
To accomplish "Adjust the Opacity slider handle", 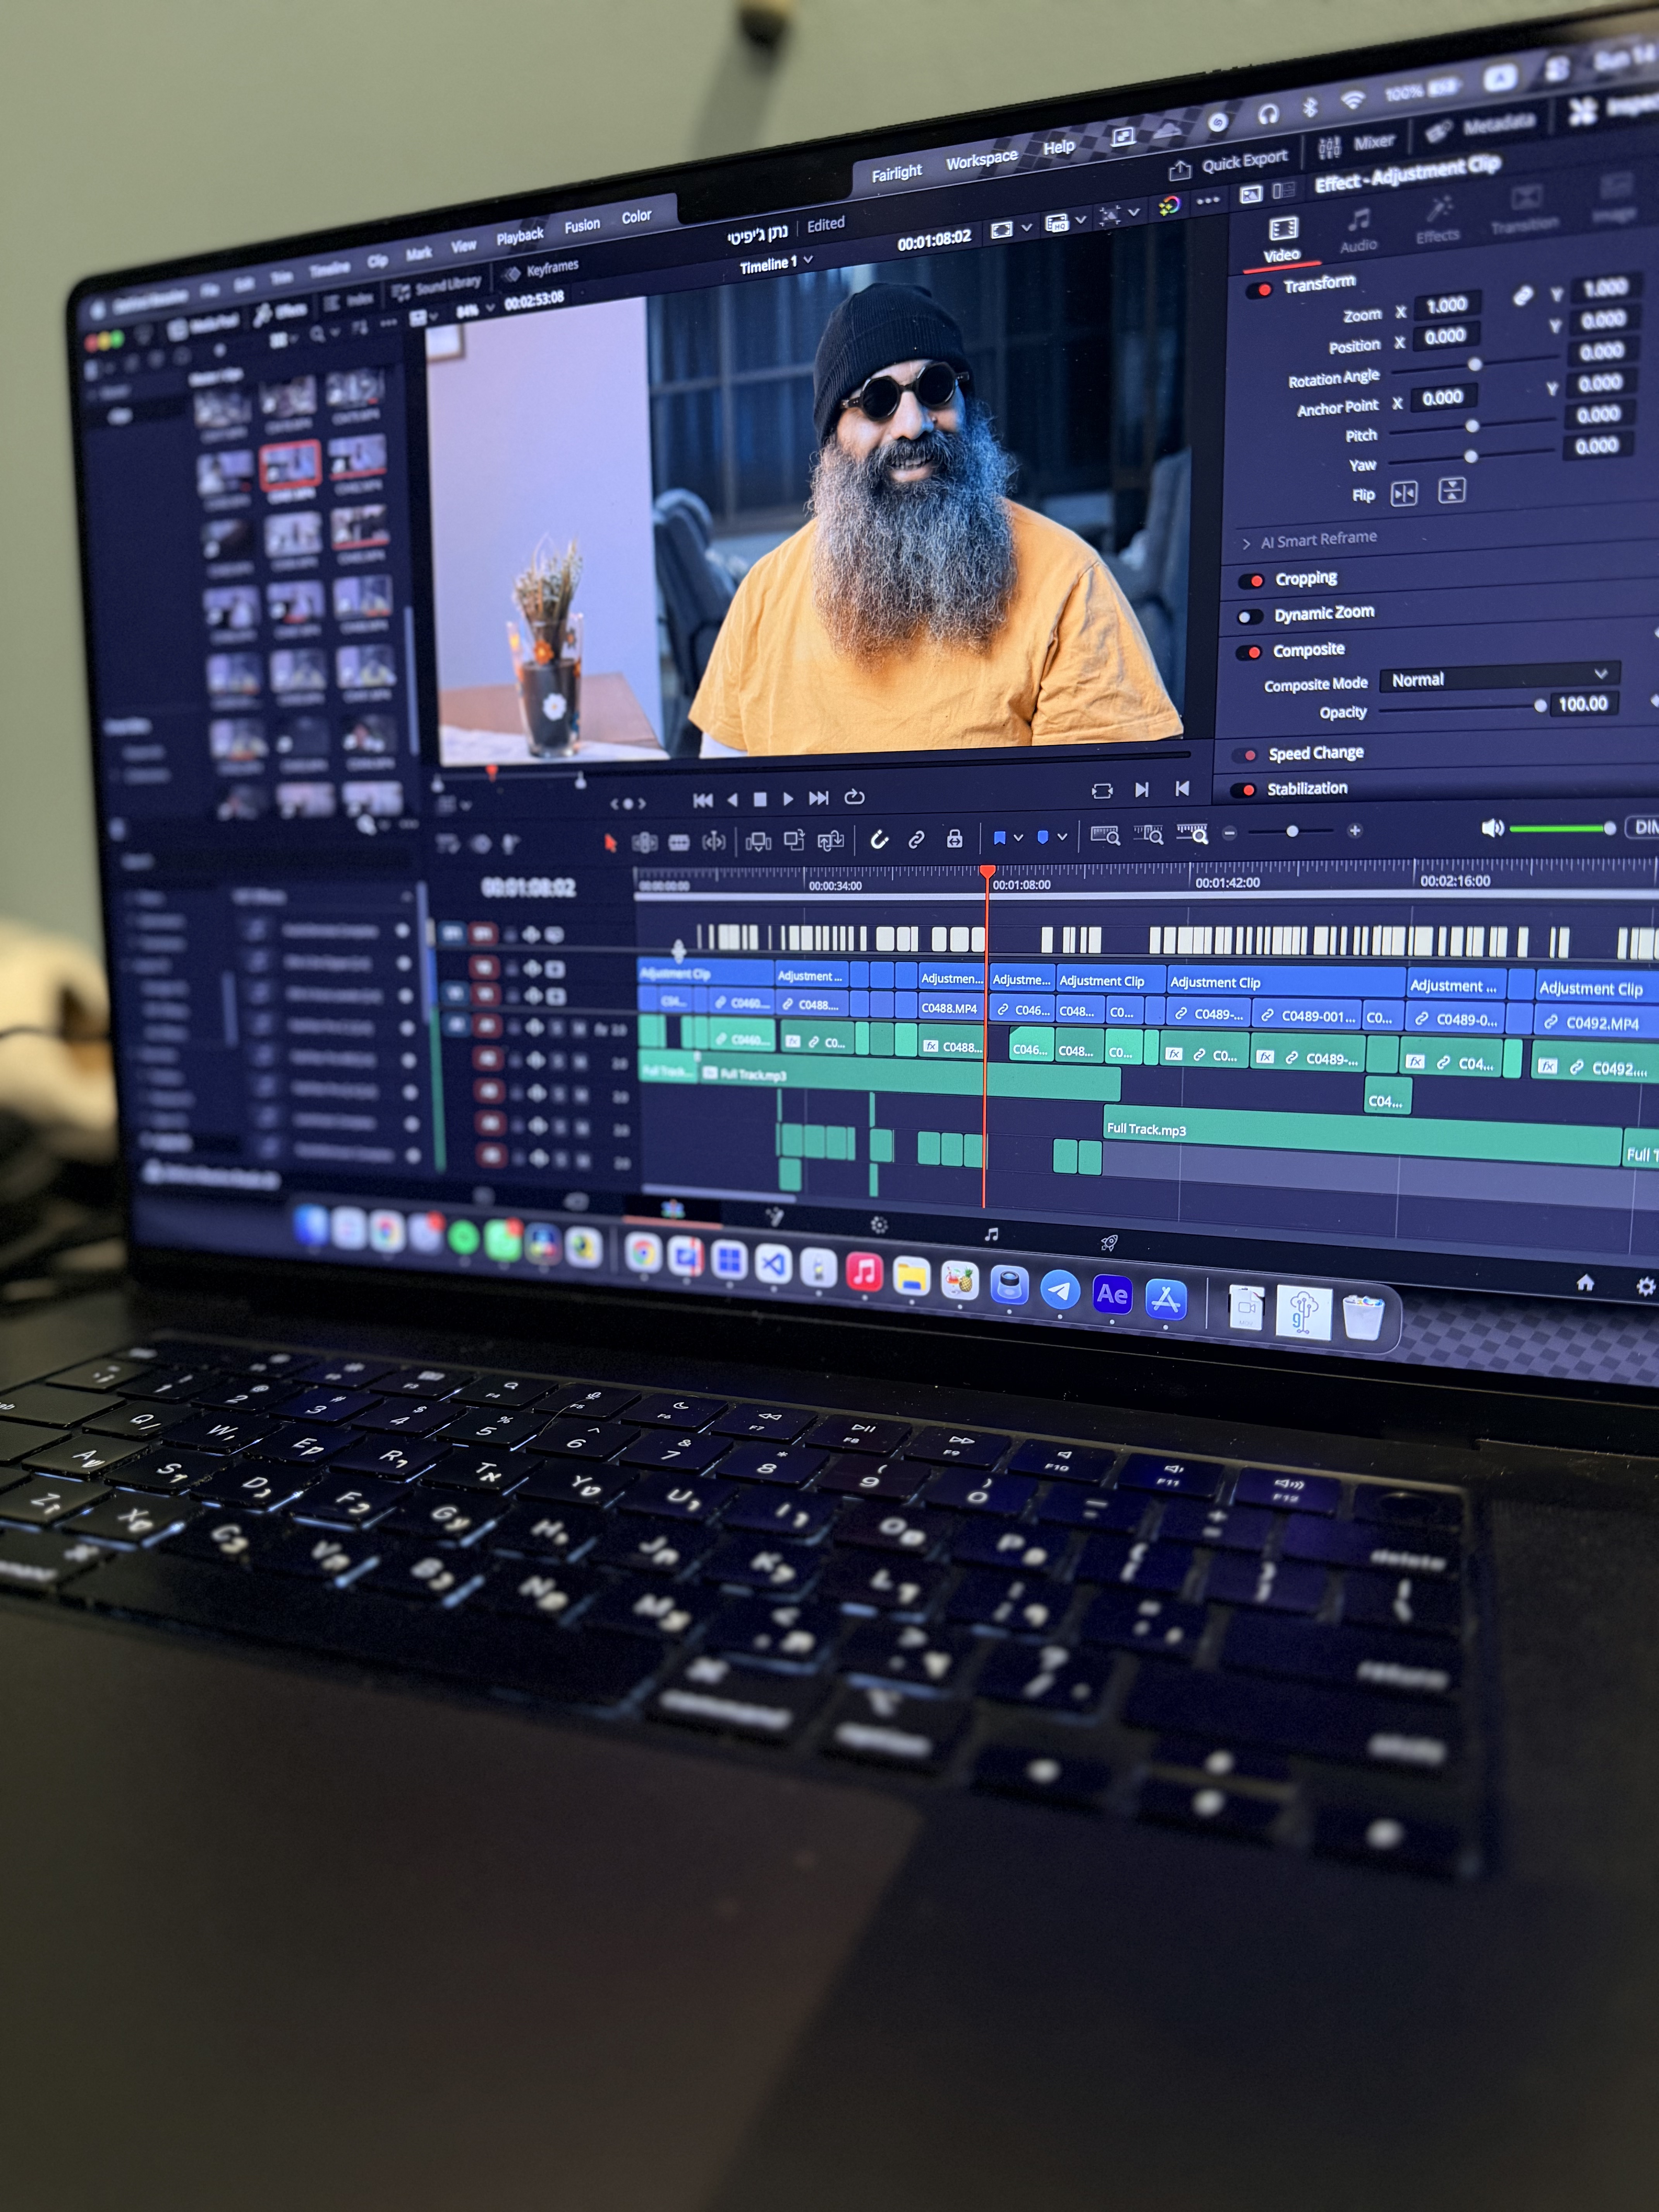I will point(1540,706).
